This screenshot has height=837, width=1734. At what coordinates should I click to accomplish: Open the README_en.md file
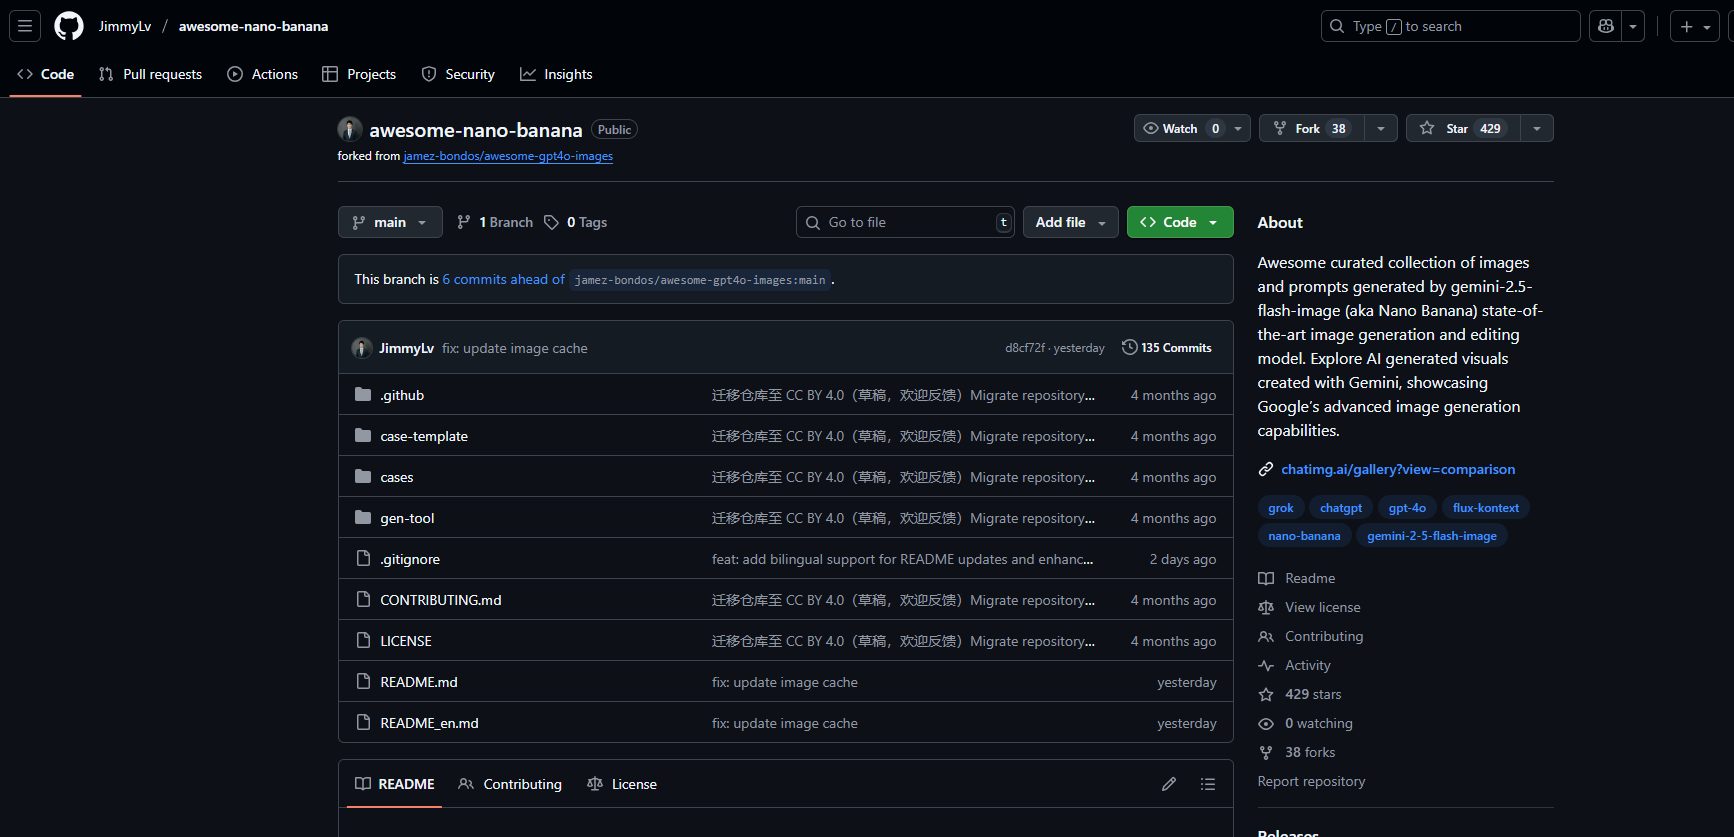tap(429, 723)
